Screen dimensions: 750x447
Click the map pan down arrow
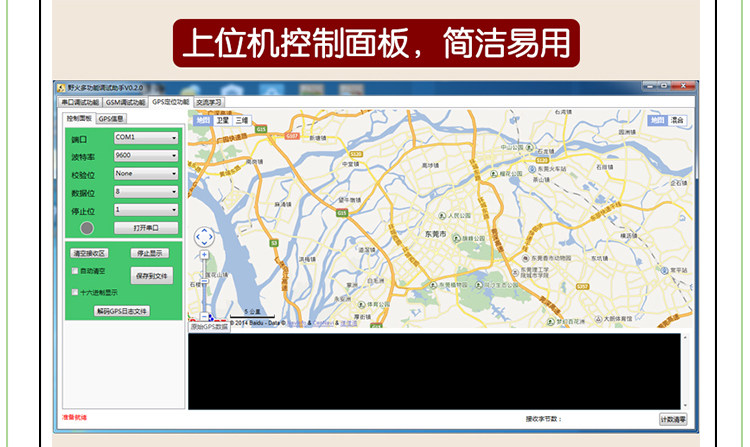pos(204,243)
